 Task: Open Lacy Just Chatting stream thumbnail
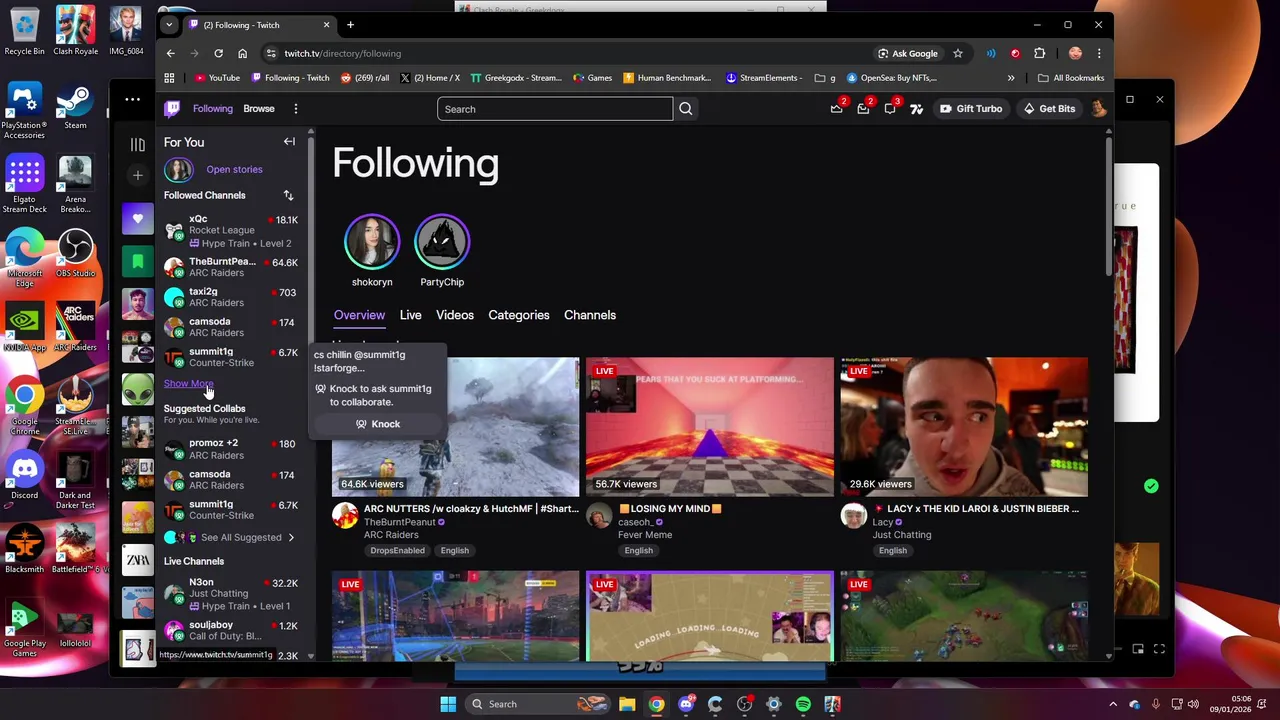(964, 427)
